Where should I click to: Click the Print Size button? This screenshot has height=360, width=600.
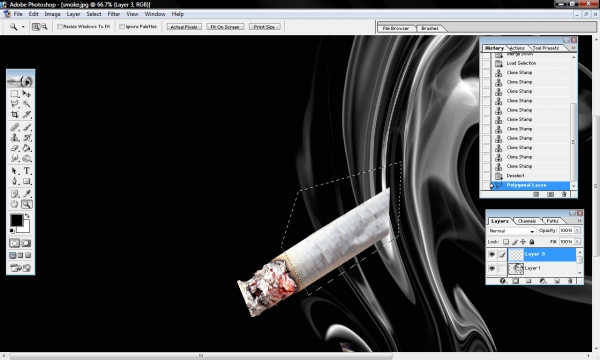tap(264, 27)
